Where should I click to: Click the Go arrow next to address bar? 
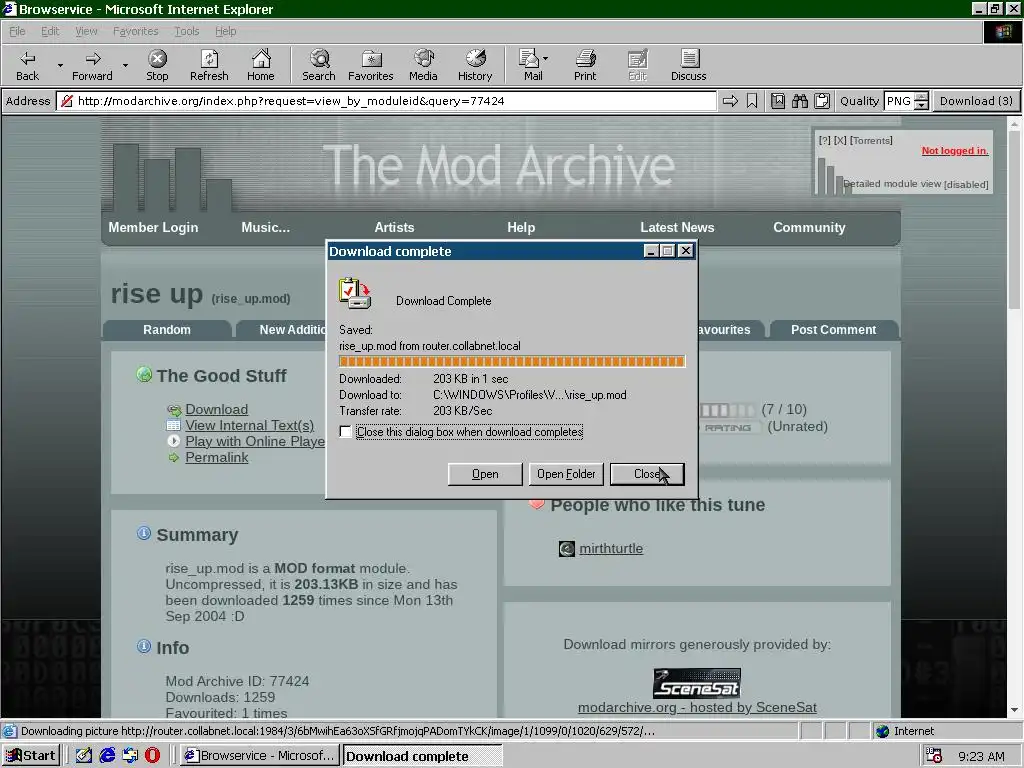tap(730, 101)
